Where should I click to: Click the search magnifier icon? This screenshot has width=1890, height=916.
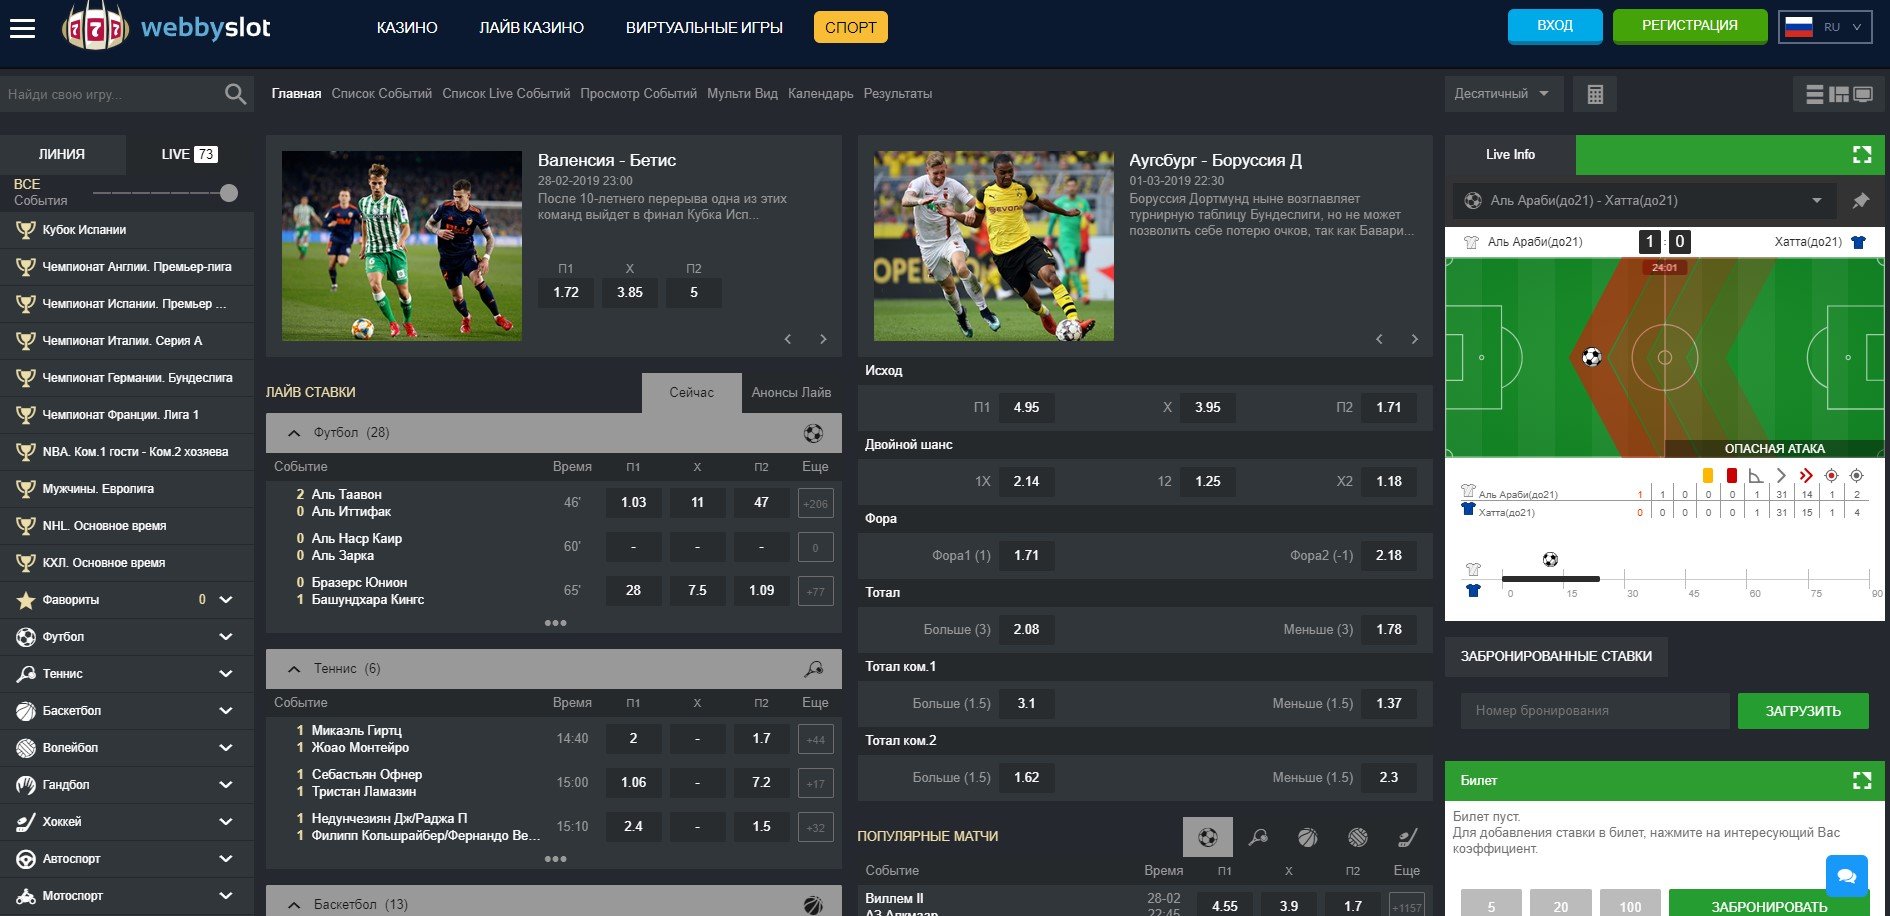click(x=235, y=94)
